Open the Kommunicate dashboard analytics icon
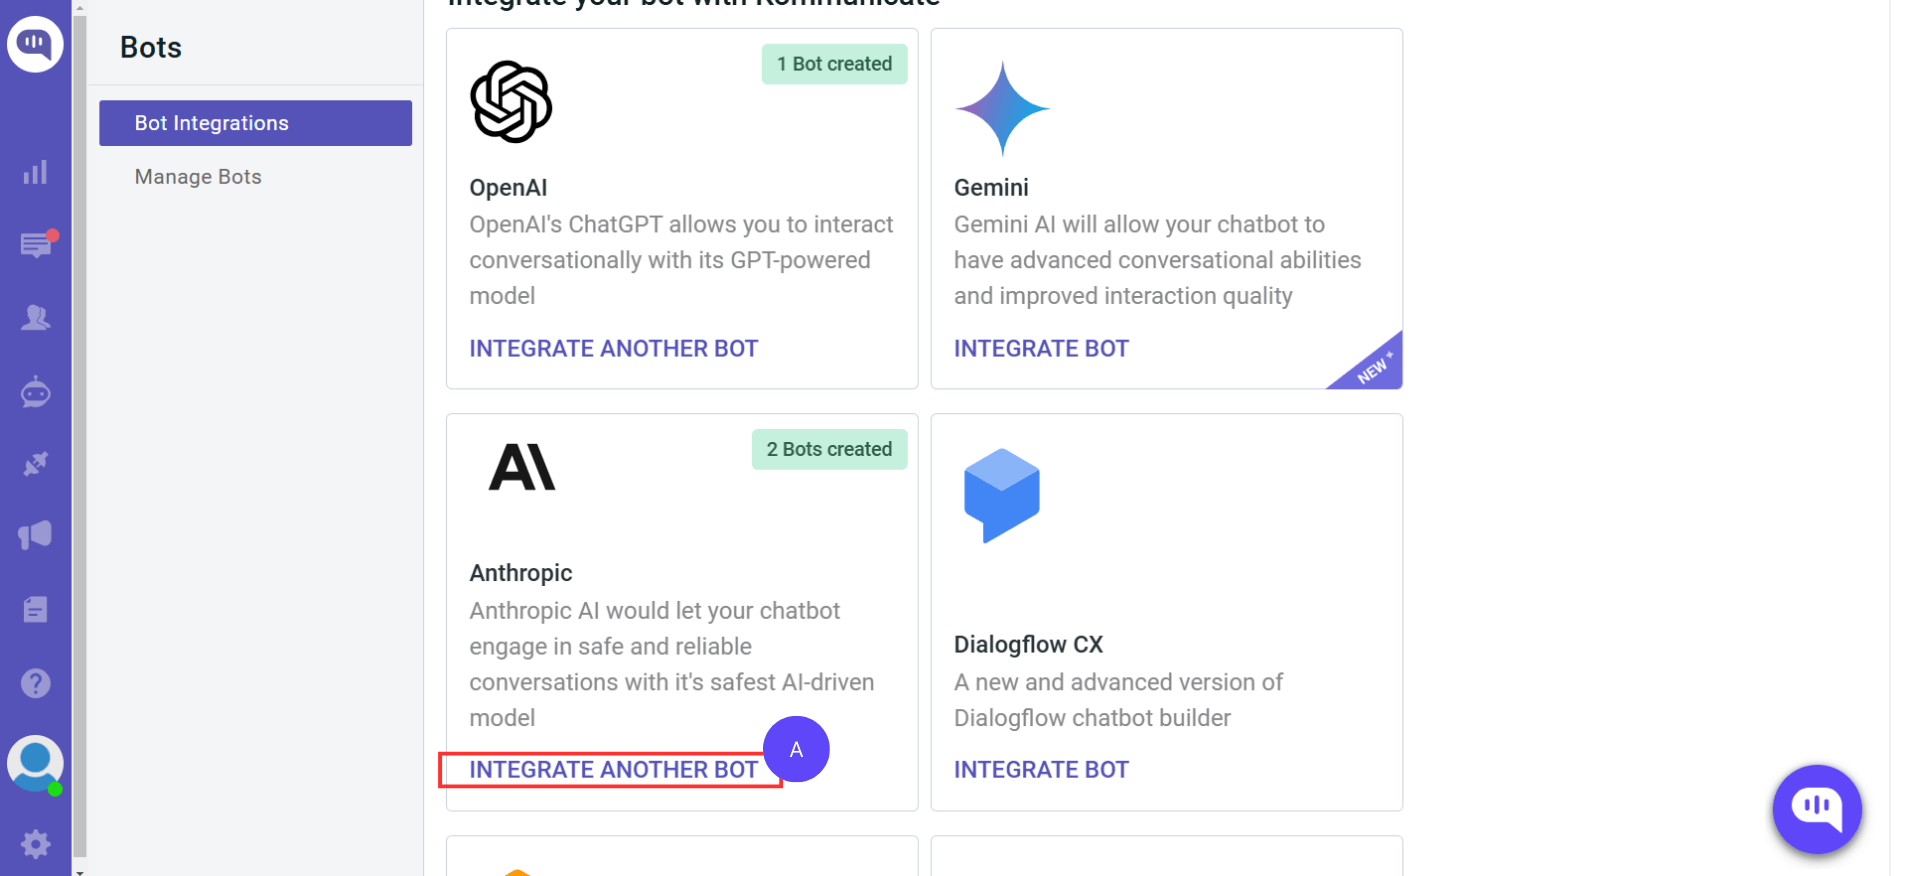The height and width of the screenshot is (876, 1918). (x=35, y=172)
